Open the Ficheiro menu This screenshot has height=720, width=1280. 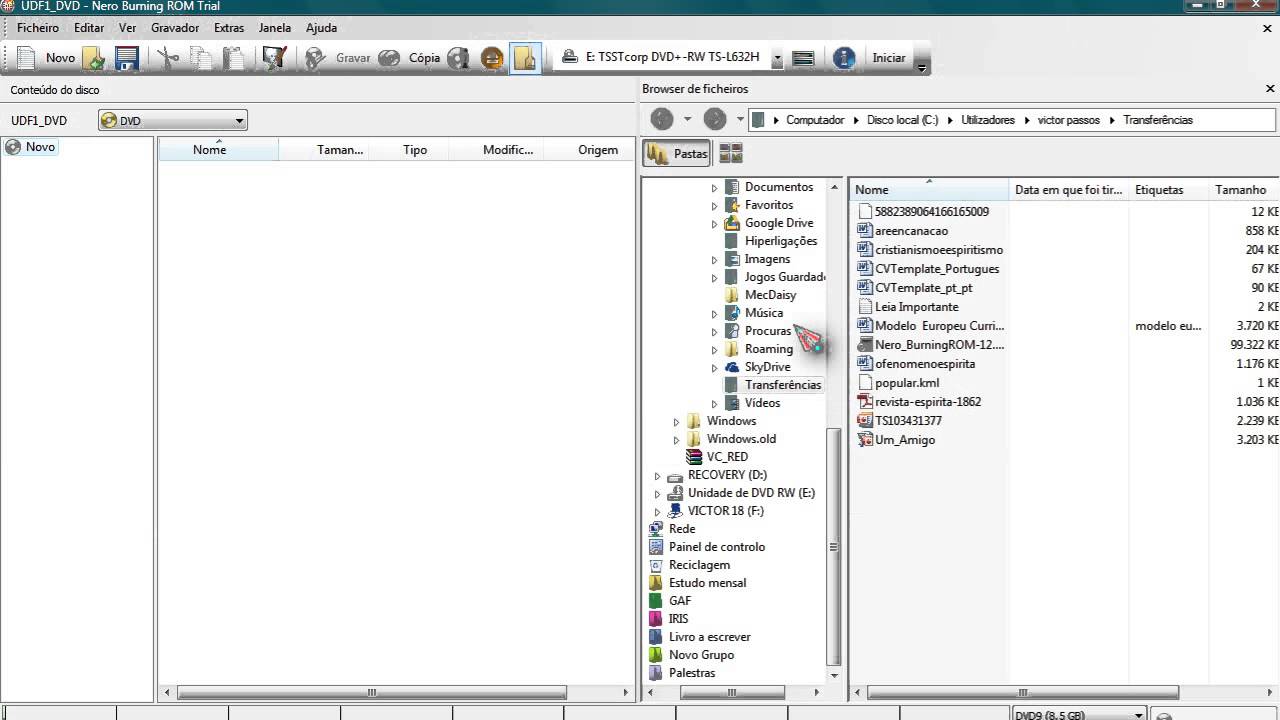pos(38,28)
